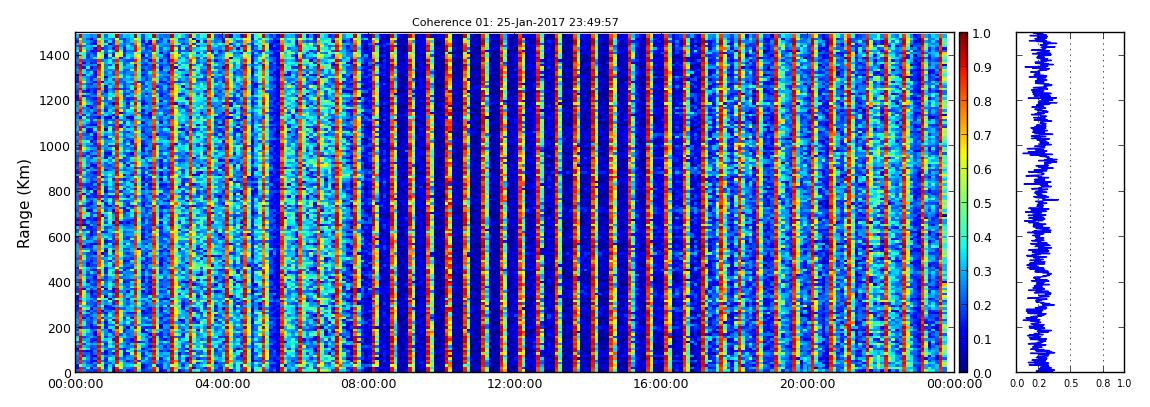Click the jet colorbar strip

click(964, 202)
